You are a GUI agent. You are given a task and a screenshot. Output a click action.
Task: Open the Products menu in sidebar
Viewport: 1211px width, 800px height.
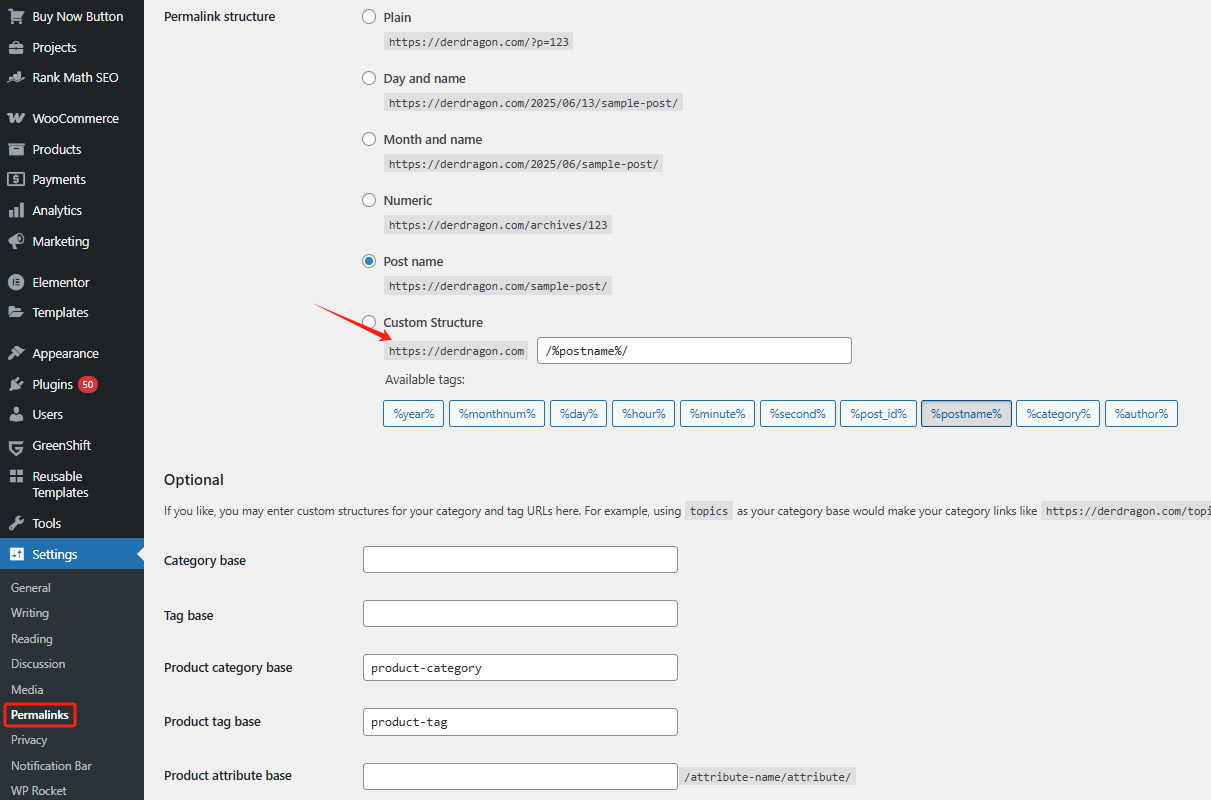56,149
